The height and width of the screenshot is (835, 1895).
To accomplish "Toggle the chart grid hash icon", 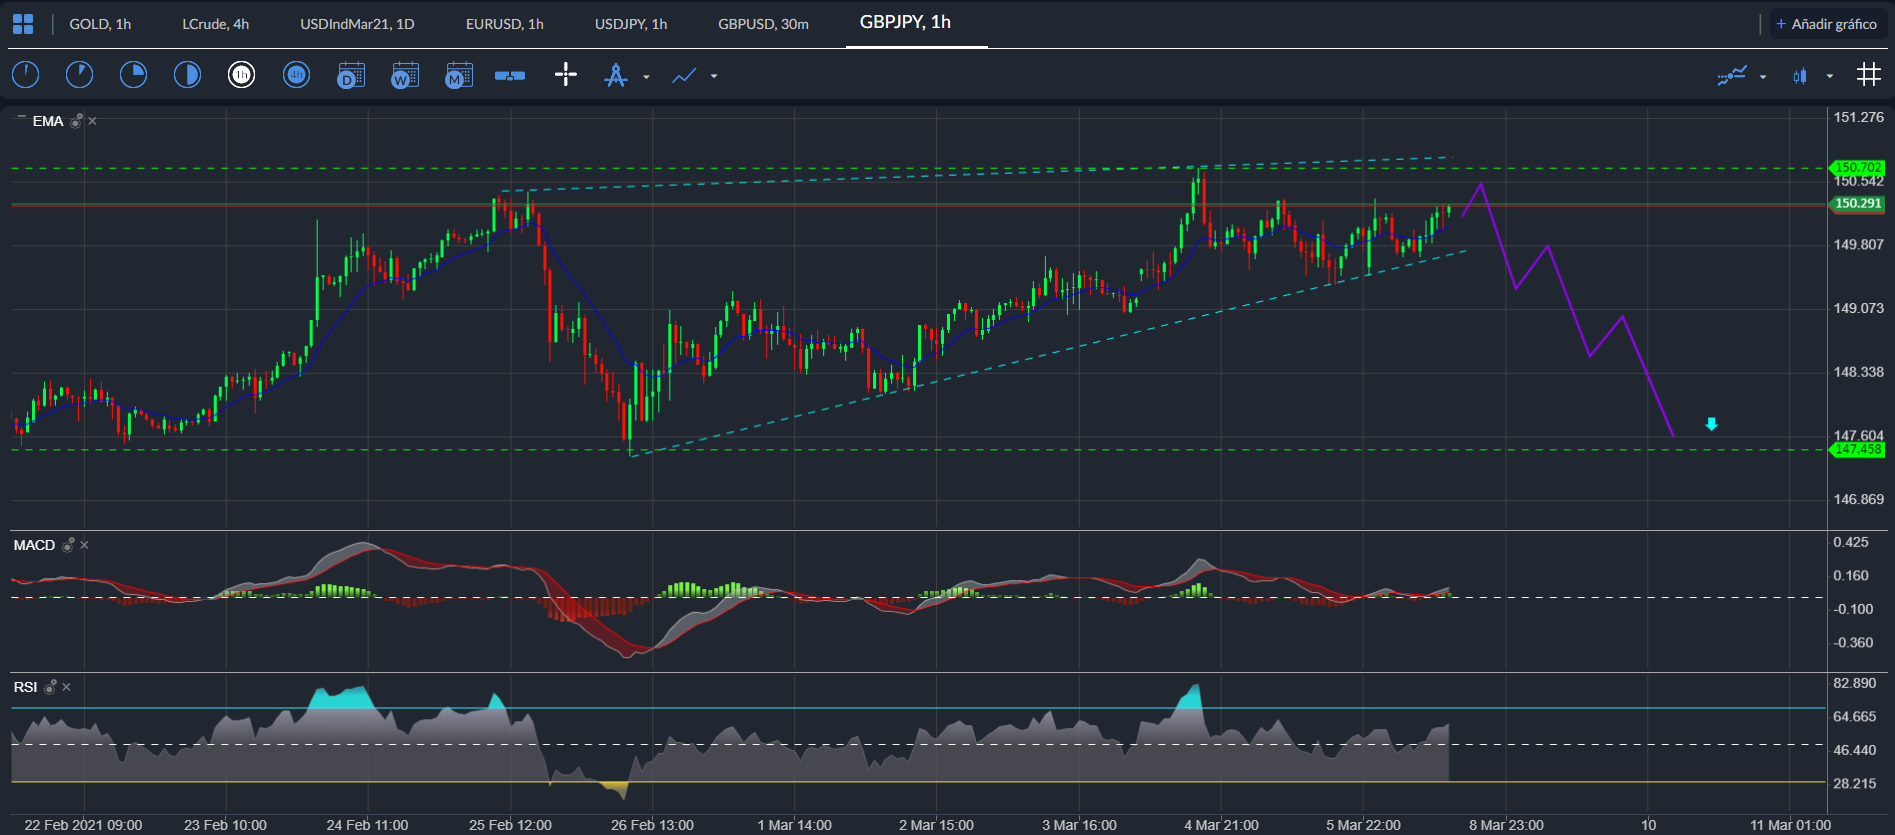I will pos(1868,74).
